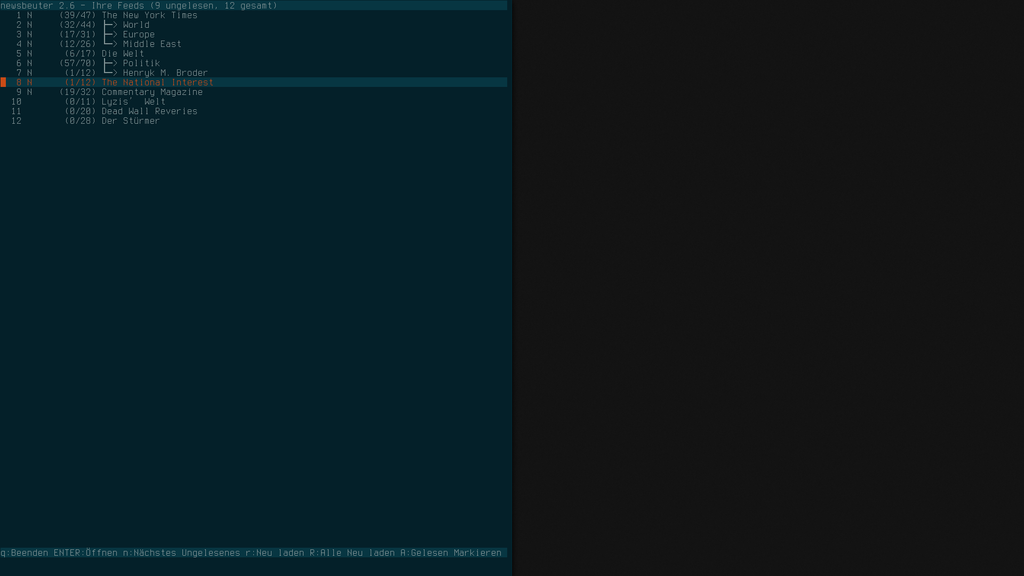
Task: Open The New York Times feed
Action: click(253, 15)
